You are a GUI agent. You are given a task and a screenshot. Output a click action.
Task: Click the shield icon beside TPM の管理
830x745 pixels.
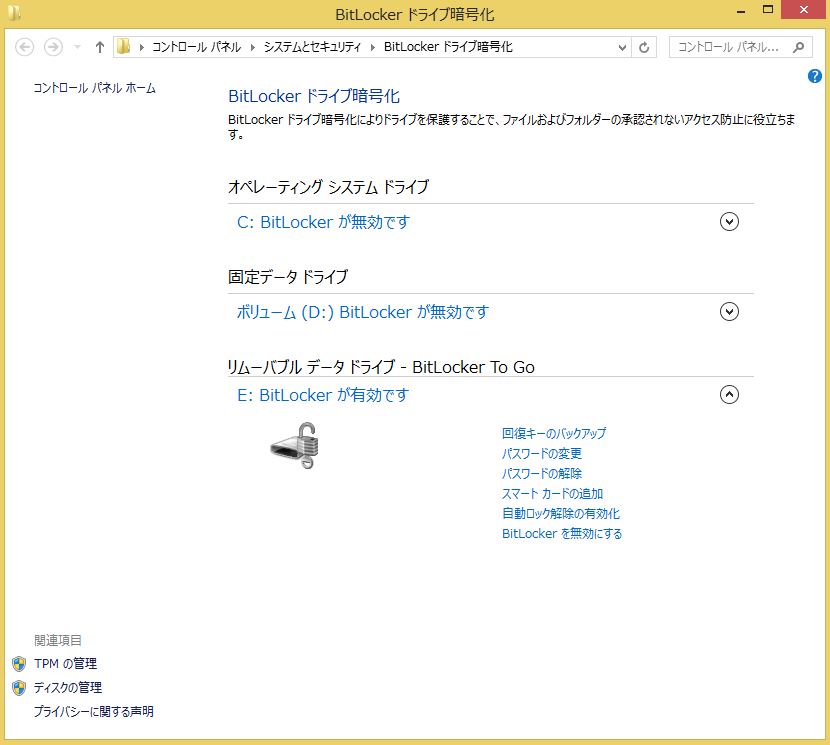(x=19, y=663)
